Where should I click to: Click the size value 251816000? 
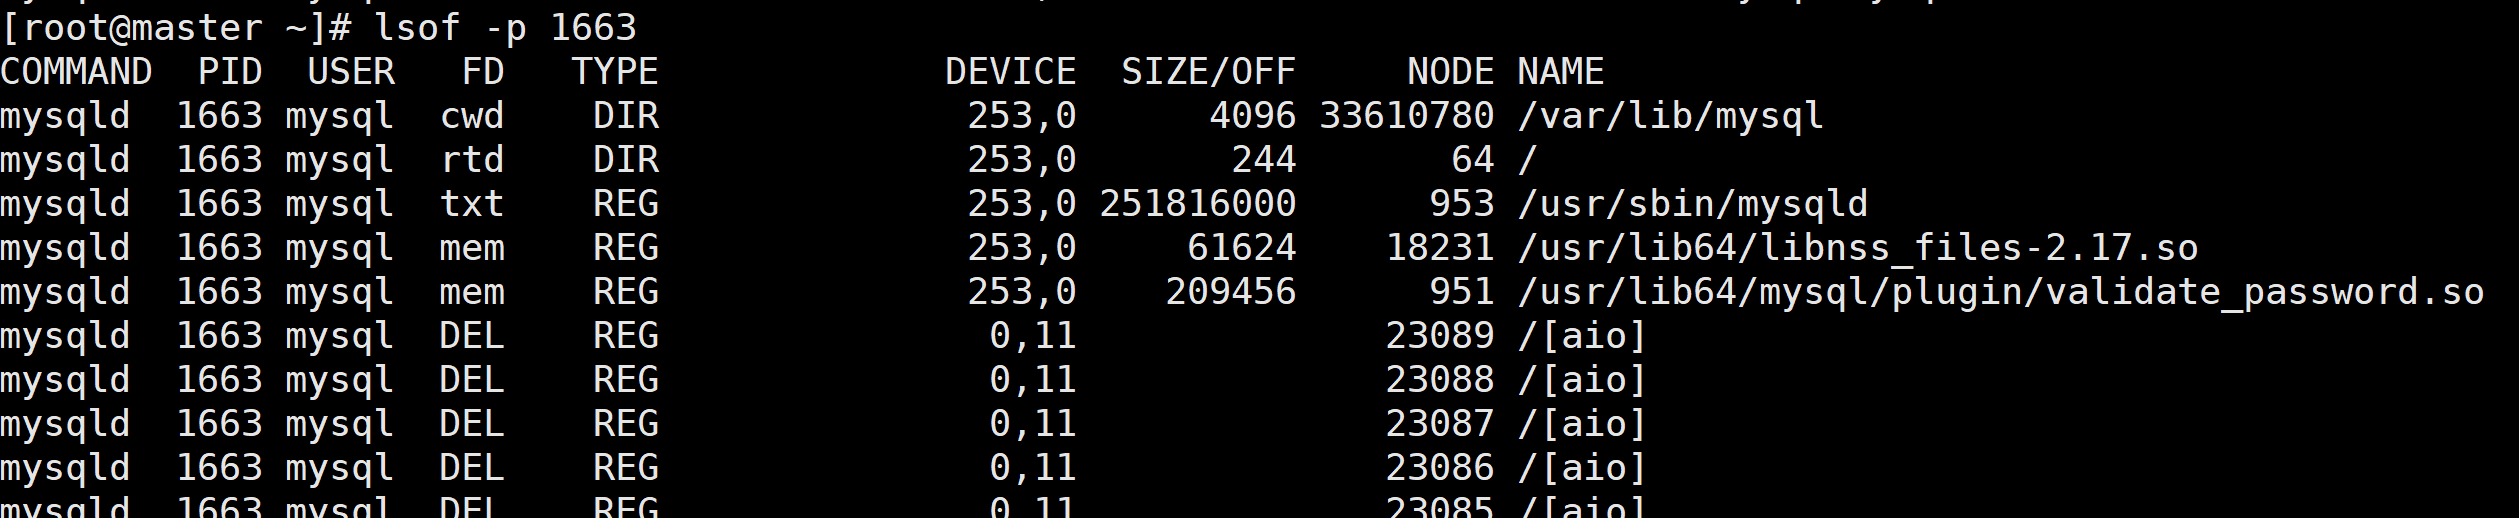pos(1197,204)
